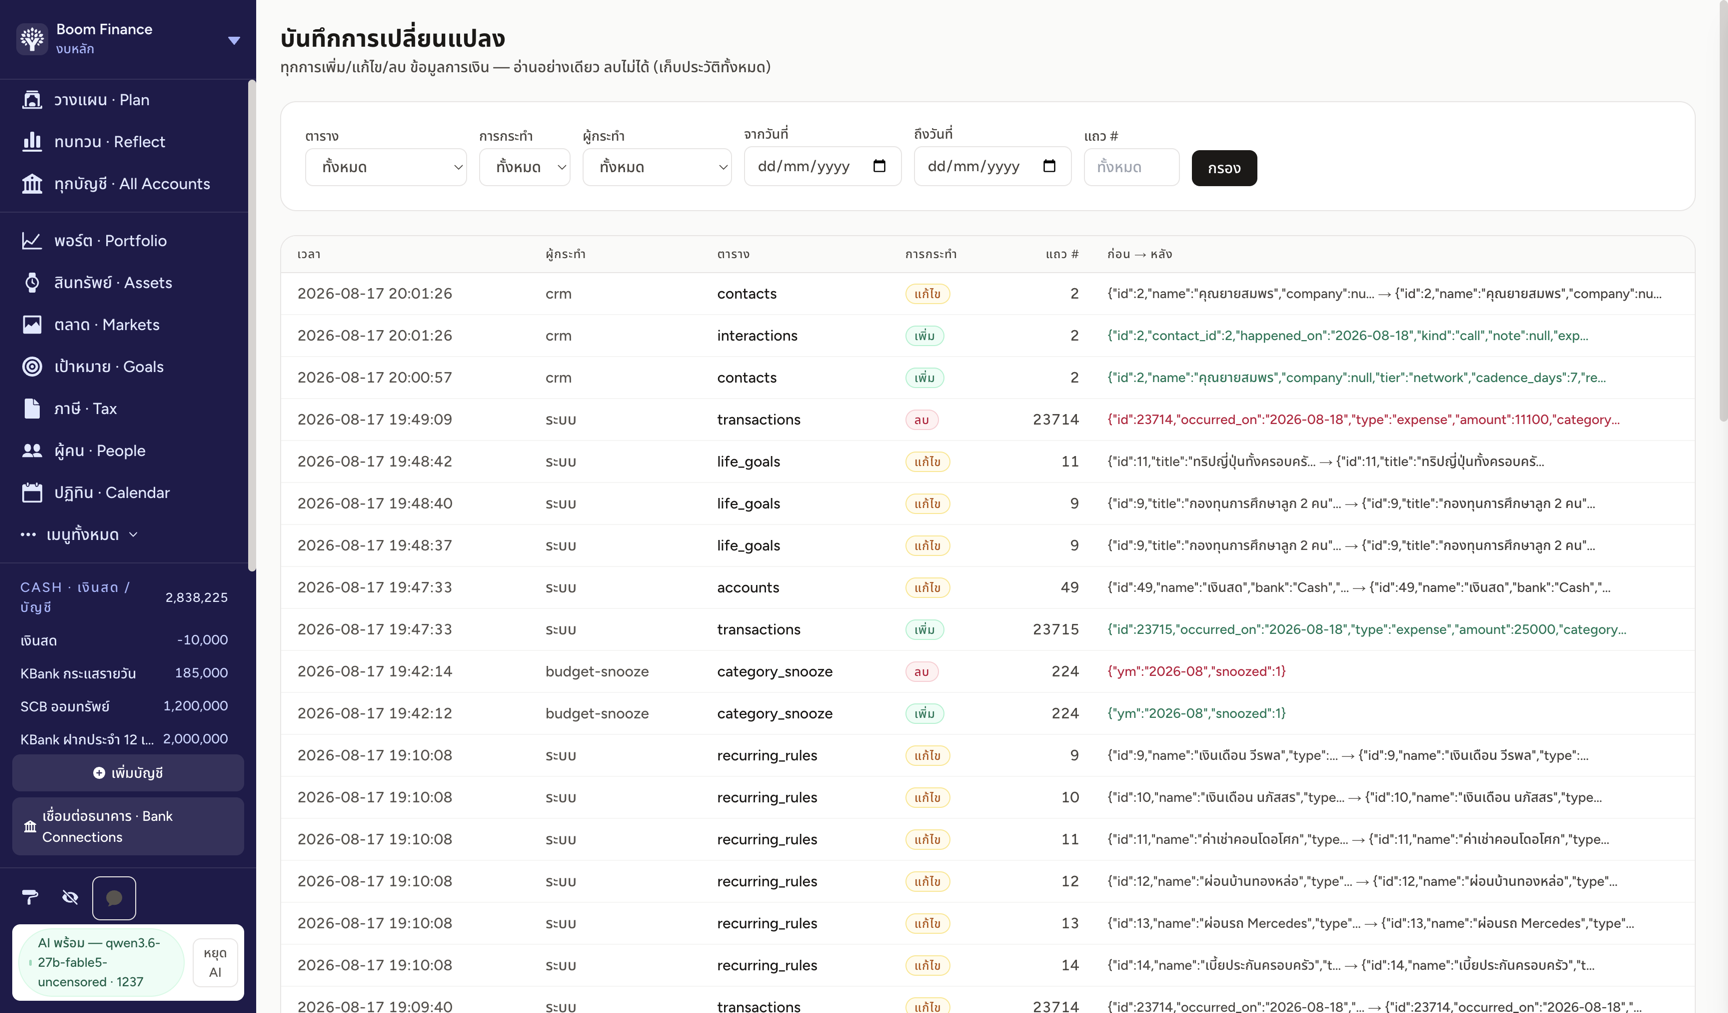
Task: Click the จากวันที่ date input
Action: [x=822, y=166]
